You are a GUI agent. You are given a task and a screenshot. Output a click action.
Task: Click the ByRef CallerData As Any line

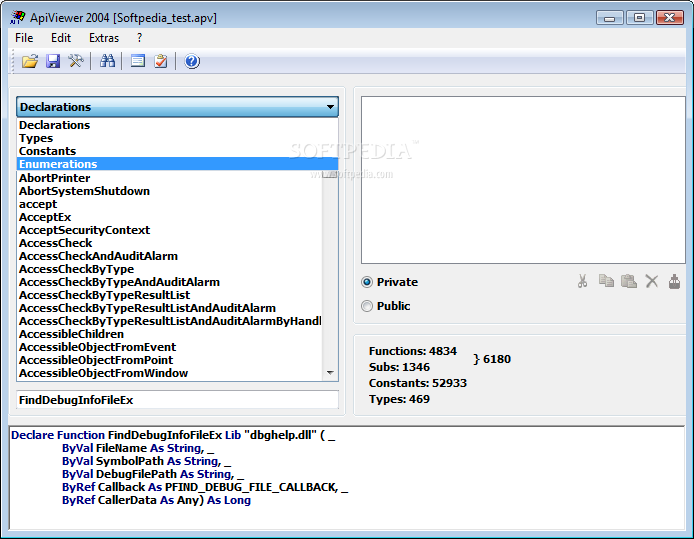[x=156, y=500]
